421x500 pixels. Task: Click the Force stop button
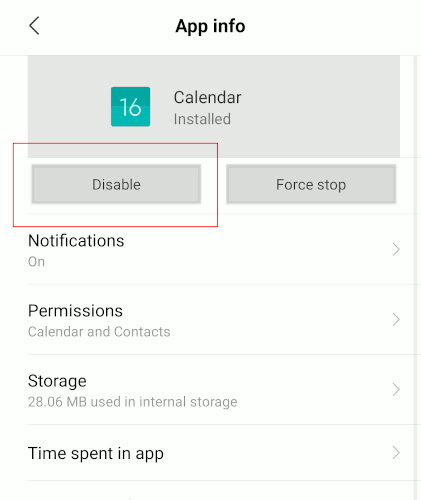(x=311, y=184)
